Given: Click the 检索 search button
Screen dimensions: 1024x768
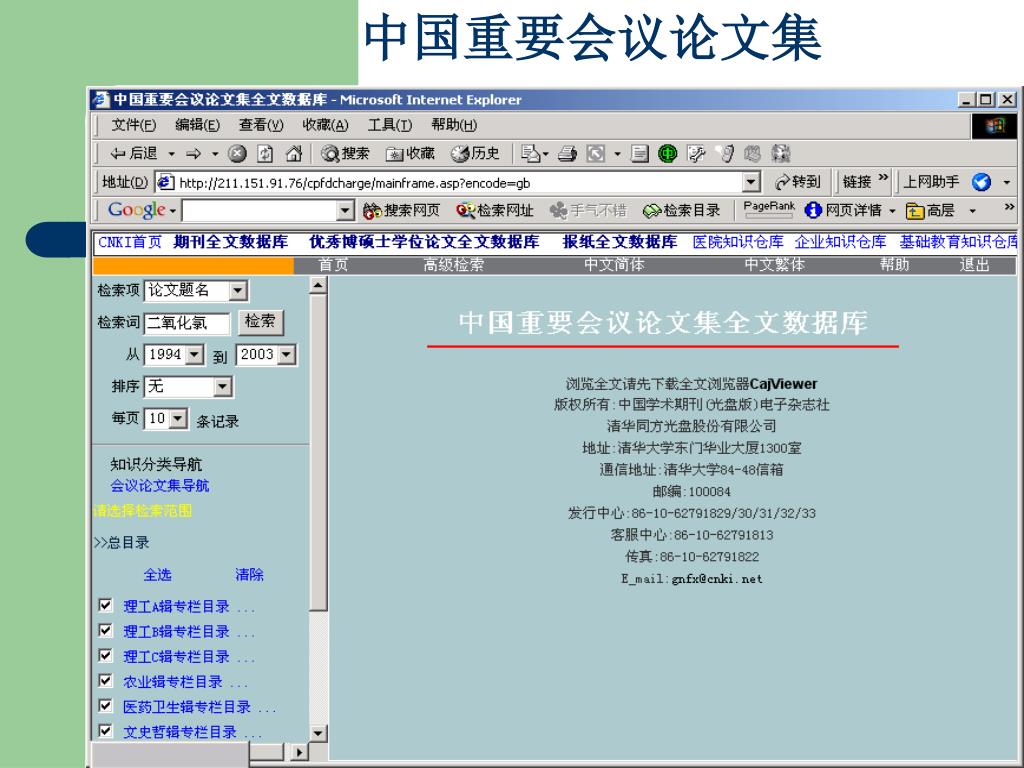Looking at the screenshot, I should coord(260,321).
